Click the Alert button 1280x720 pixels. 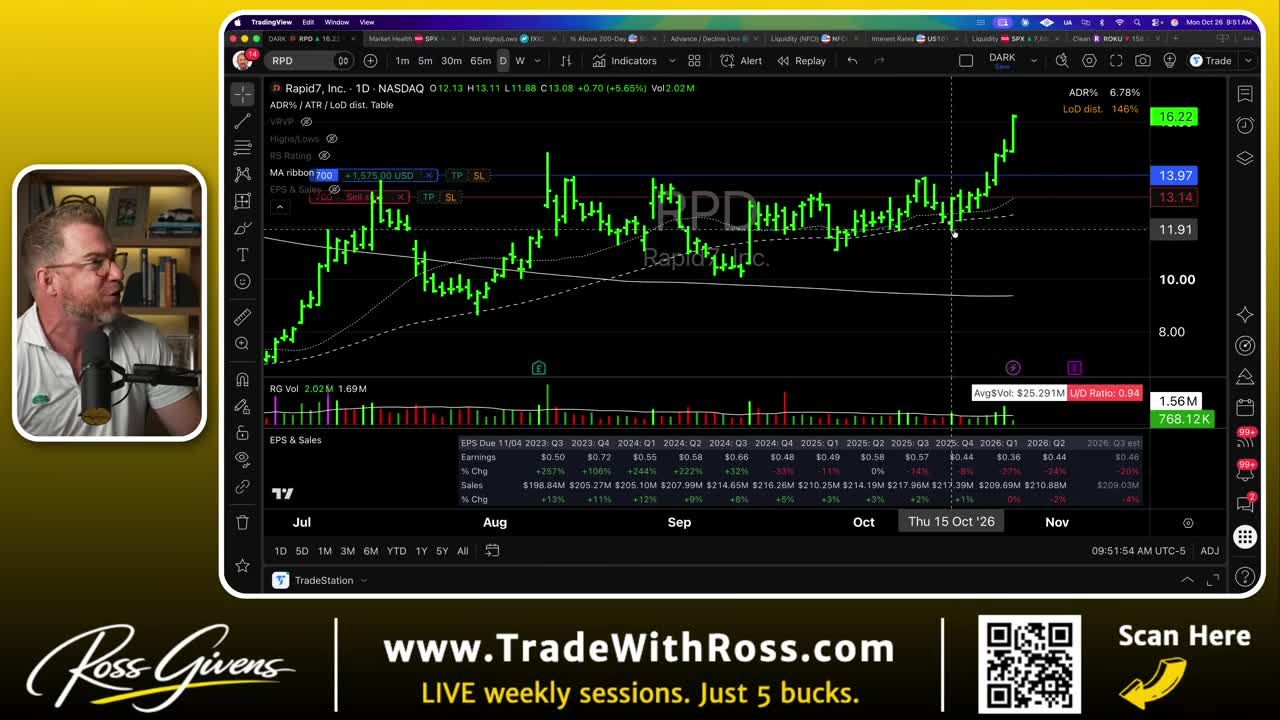tap(742, 61)
